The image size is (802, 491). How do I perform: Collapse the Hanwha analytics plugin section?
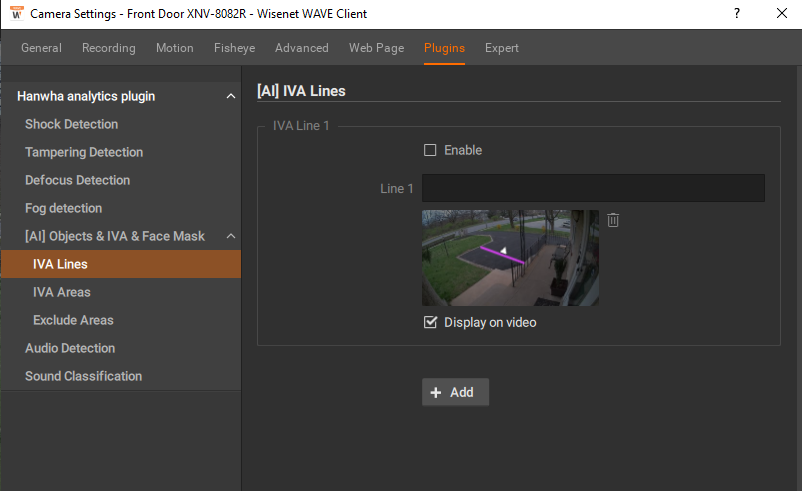[231, 96]
